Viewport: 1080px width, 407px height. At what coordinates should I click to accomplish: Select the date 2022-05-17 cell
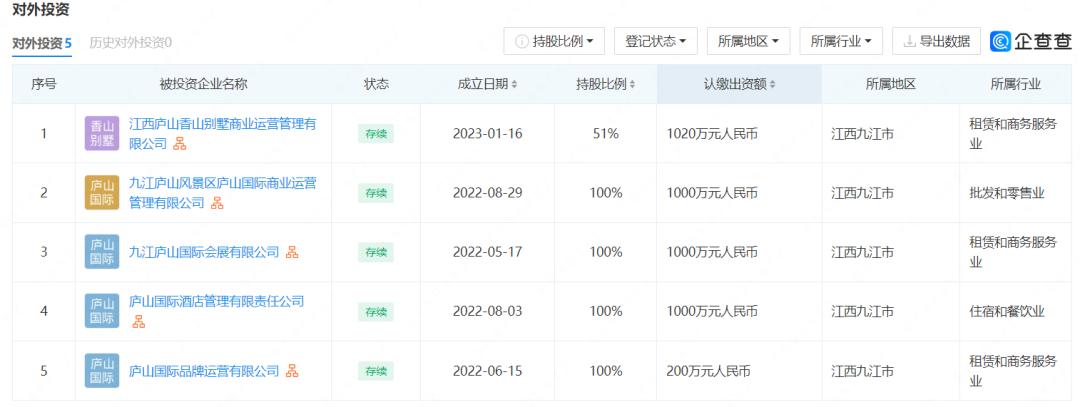(488, 252)
